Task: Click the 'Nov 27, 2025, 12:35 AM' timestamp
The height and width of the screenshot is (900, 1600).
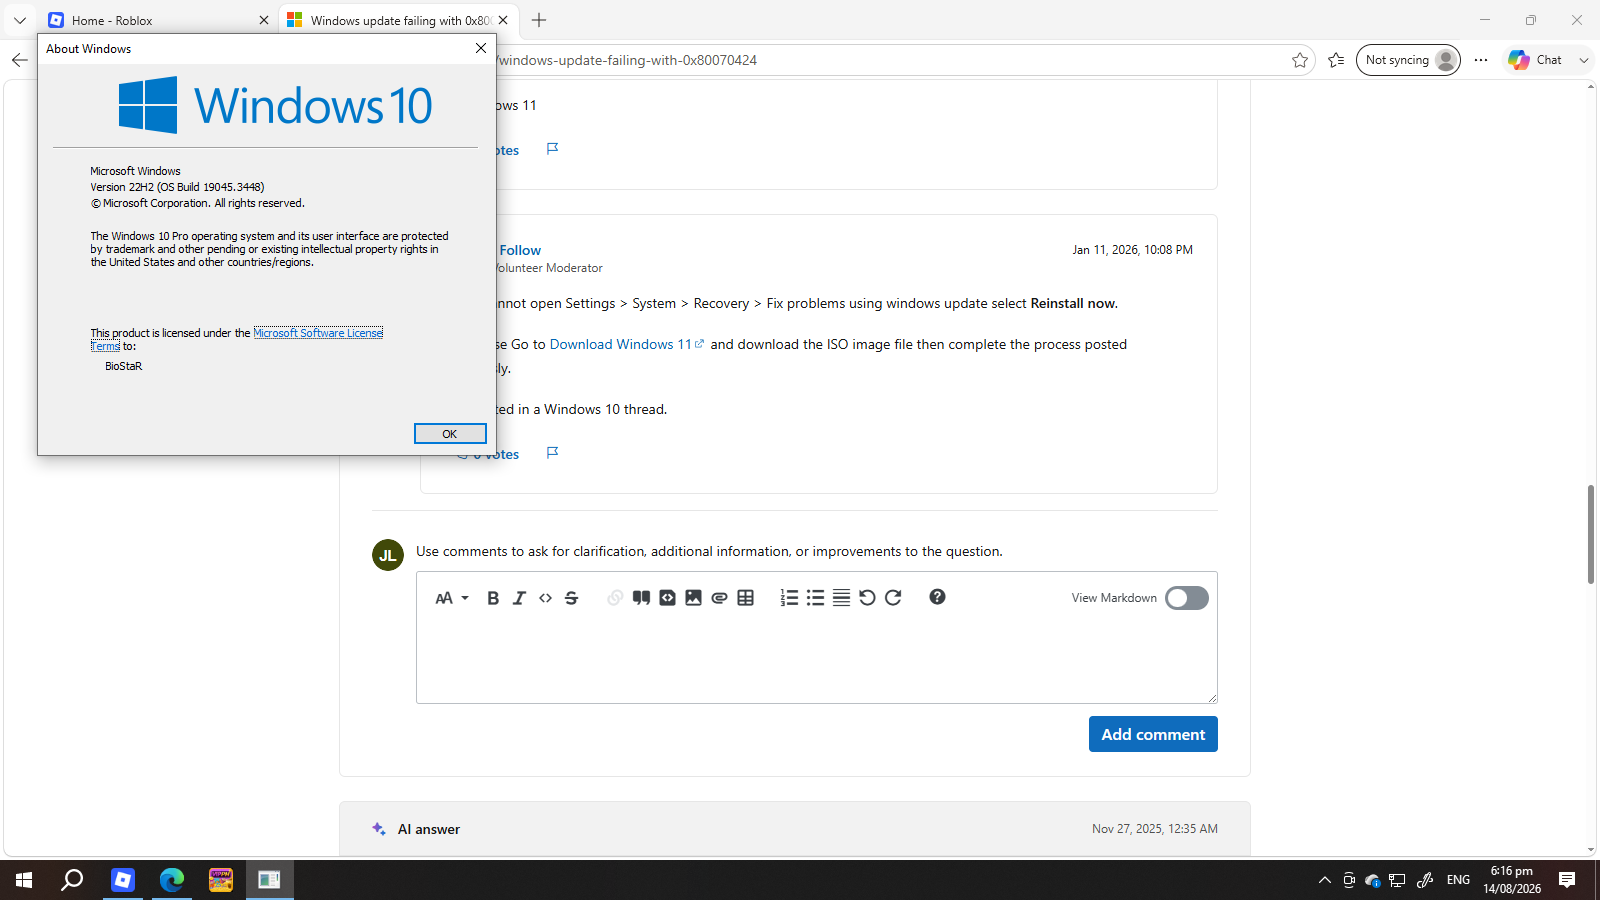Action: tap(1155, 829)
